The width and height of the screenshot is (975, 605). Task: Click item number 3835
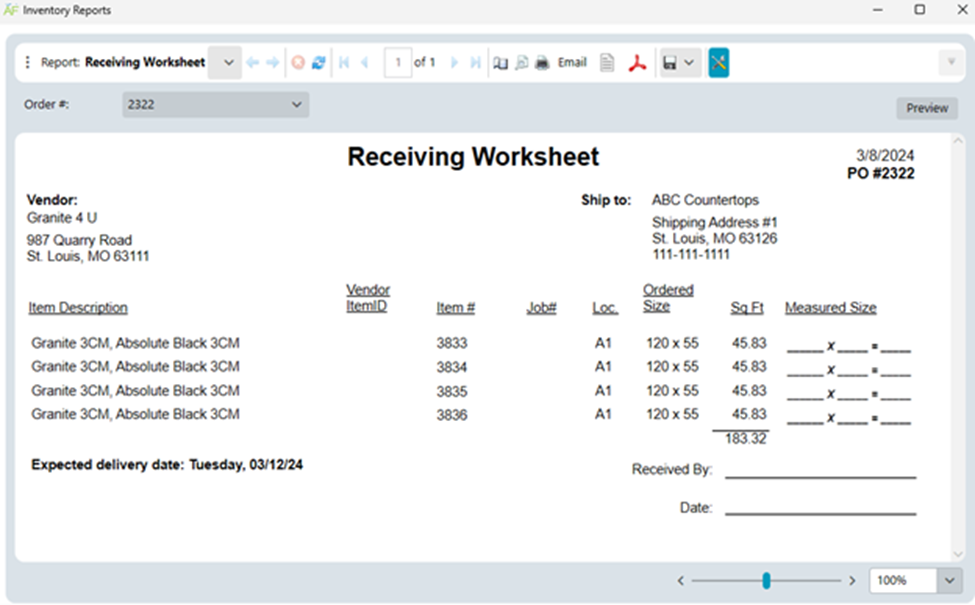(451, 392)
